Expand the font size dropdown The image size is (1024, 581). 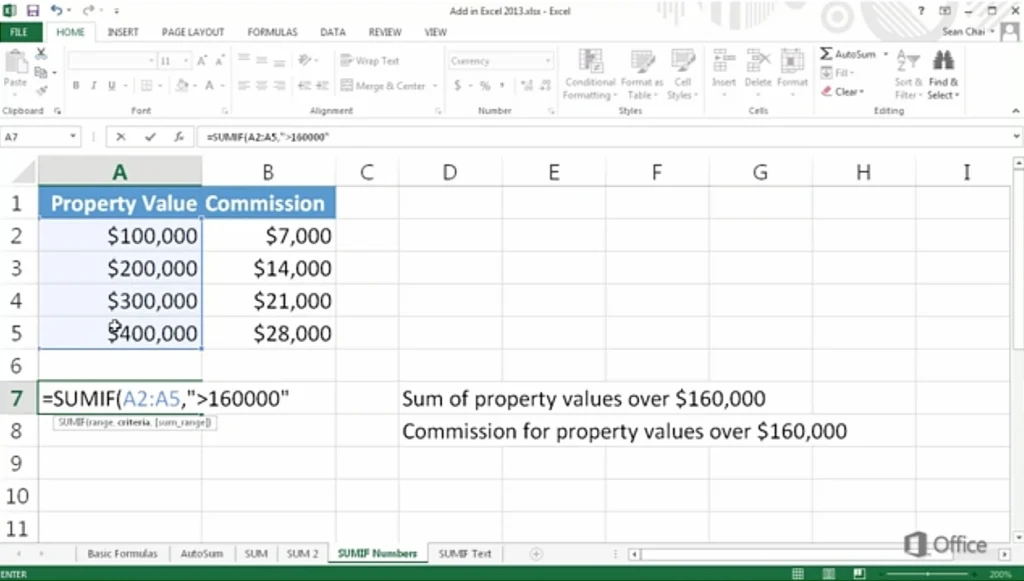[186, 61]
